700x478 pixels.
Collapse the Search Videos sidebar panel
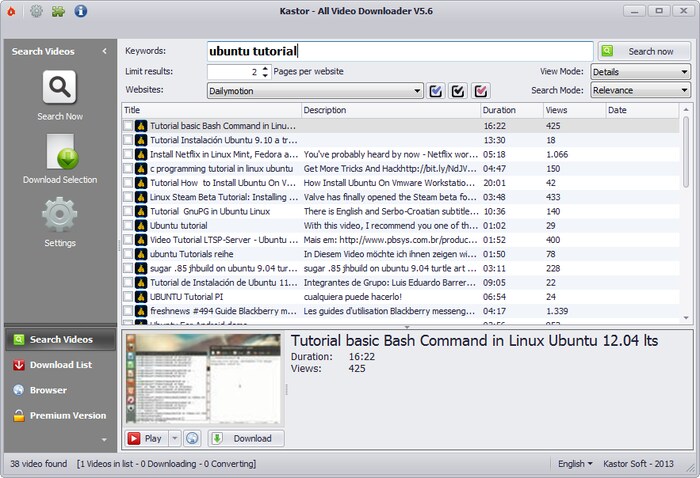(104, 51)
